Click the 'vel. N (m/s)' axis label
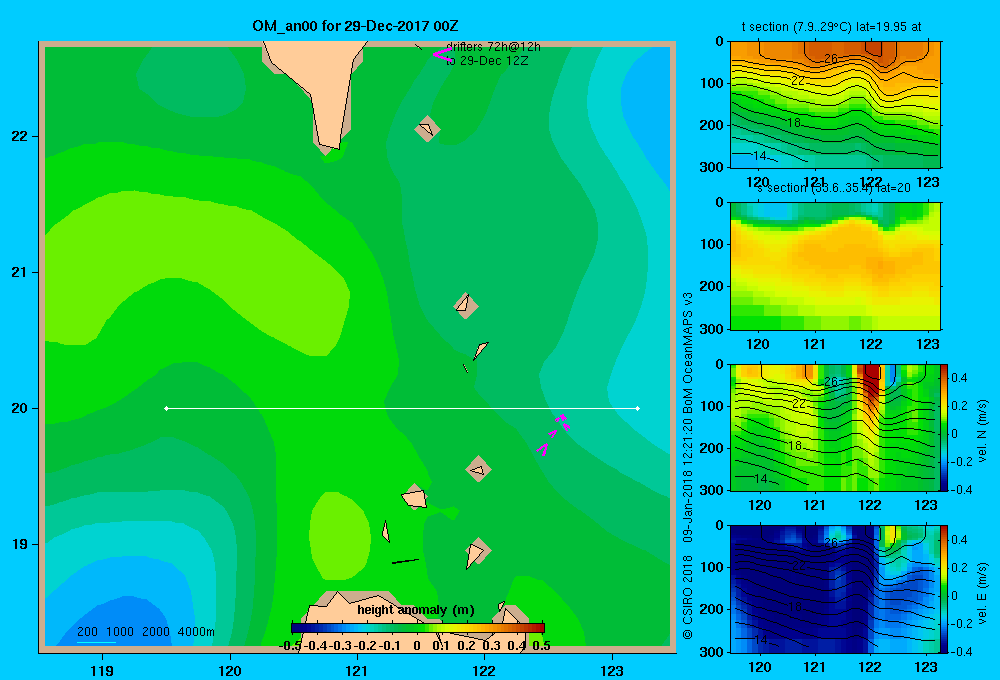1000x680 pixels. tap(982, 431)
